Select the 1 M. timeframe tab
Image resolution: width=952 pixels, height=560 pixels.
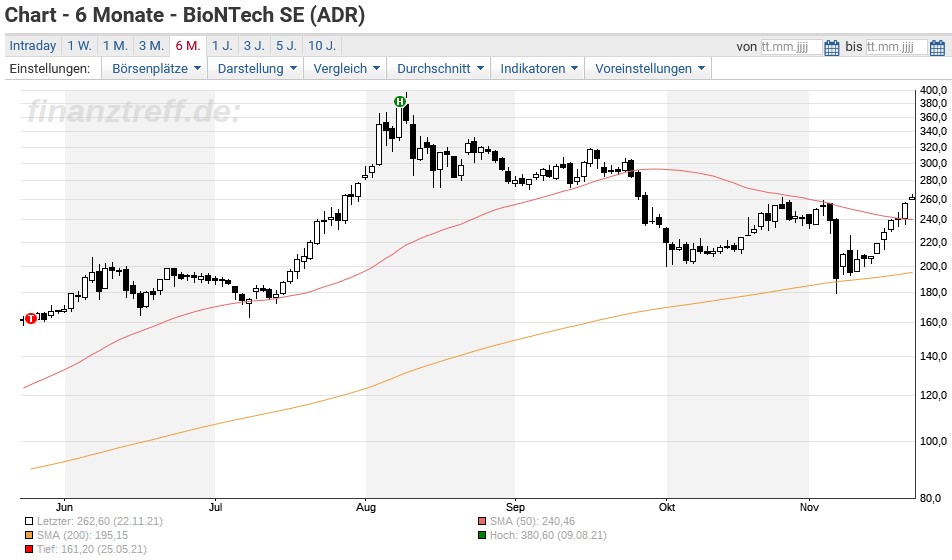coord(115,46)
